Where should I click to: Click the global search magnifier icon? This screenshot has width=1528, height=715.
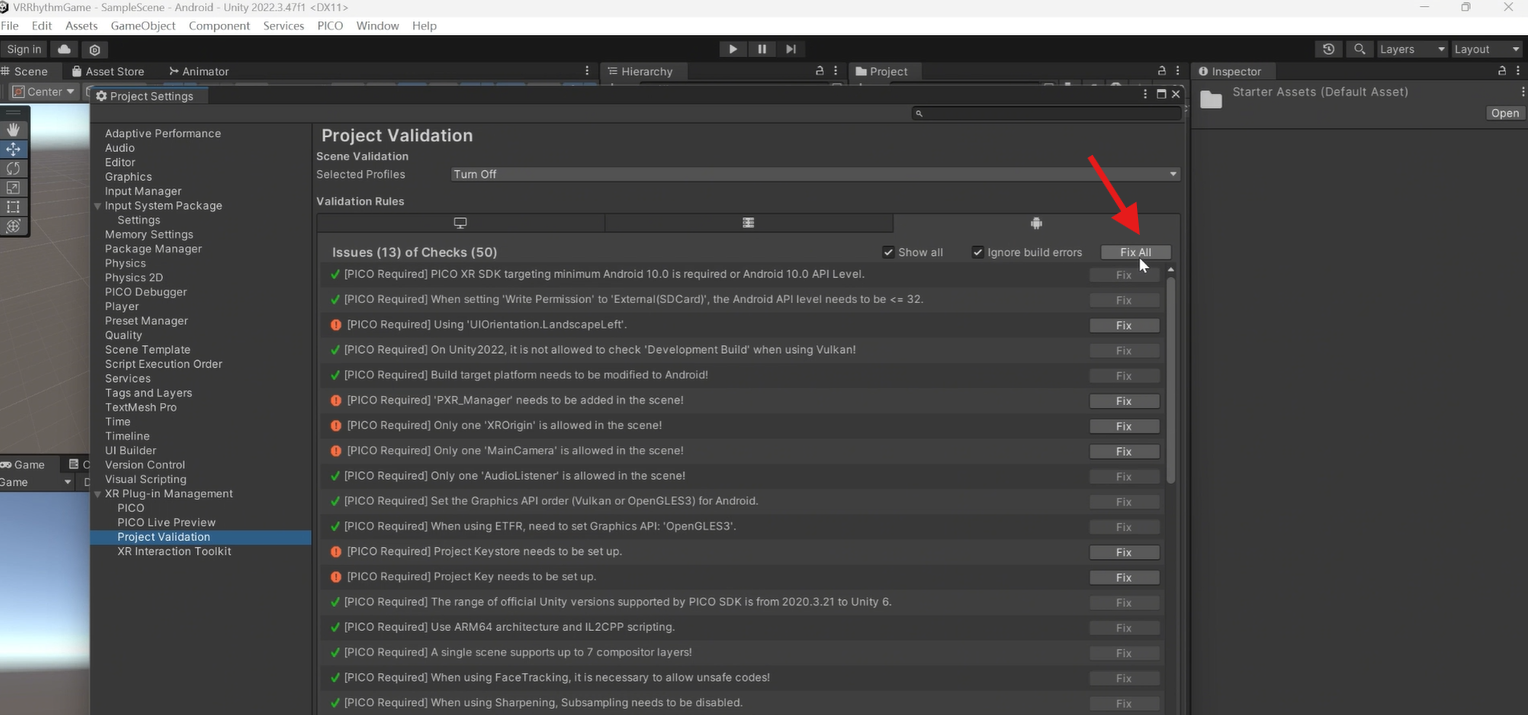[x=1359, y=49]
